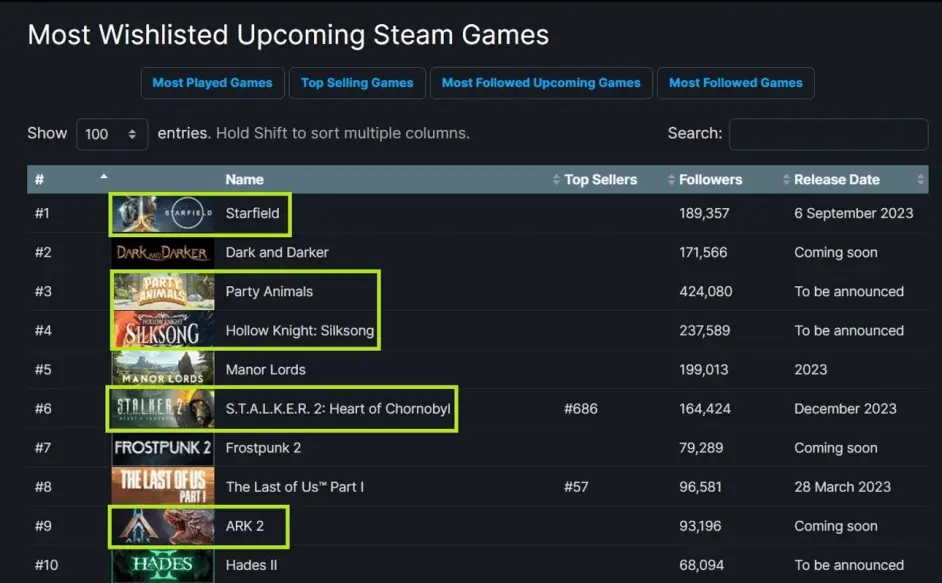The width and height of the screenshot is (942, 583).
Task: Go to Top Selling Games tab
Action: [x=357, y=83]
